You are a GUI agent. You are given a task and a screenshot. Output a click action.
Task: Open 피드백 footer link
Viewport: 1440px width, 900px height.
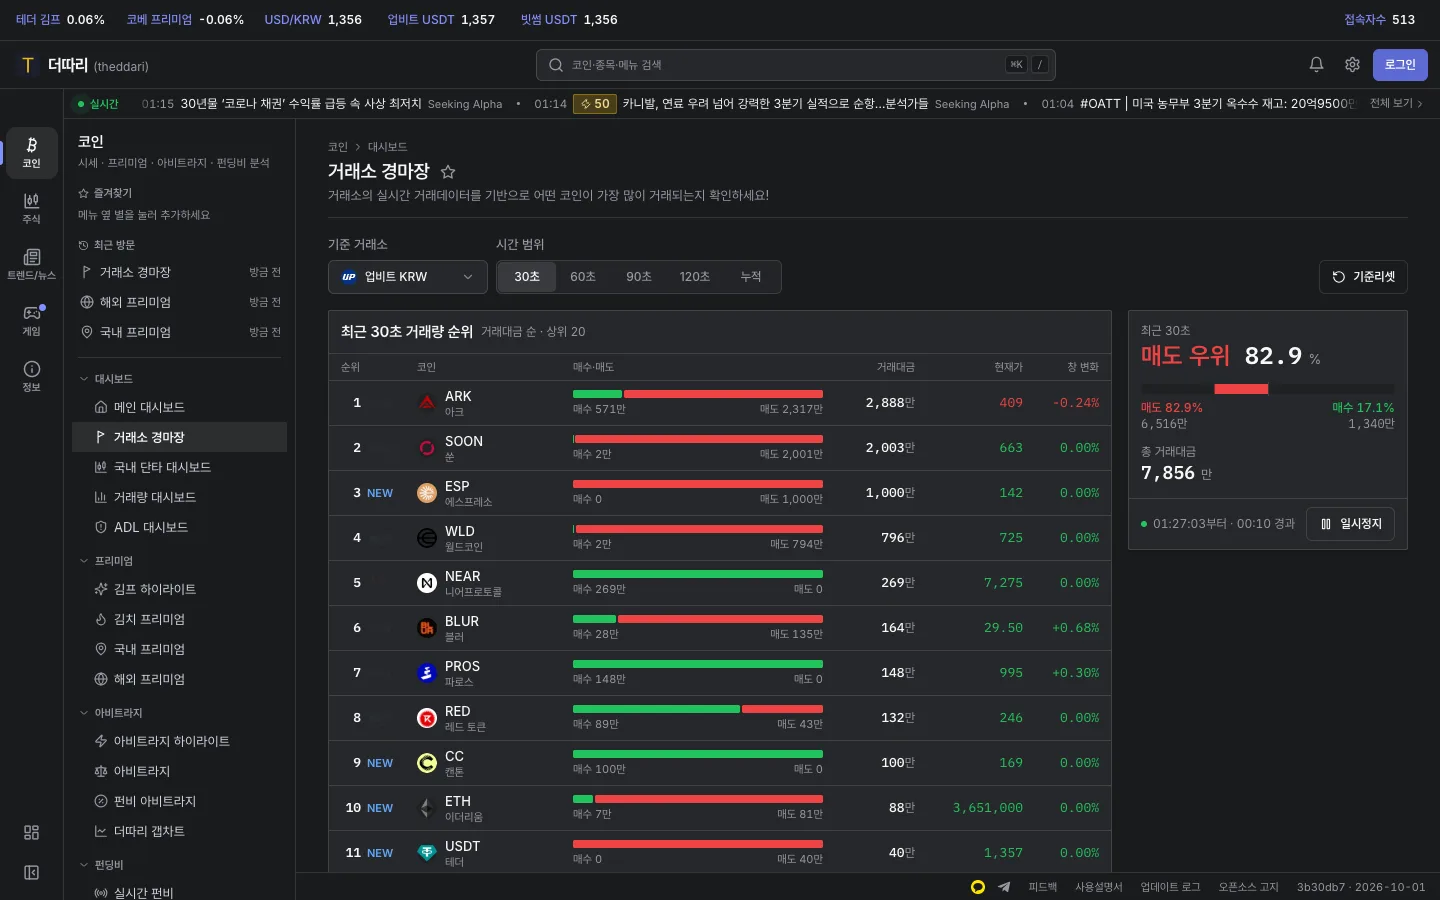coord(1043,887)
